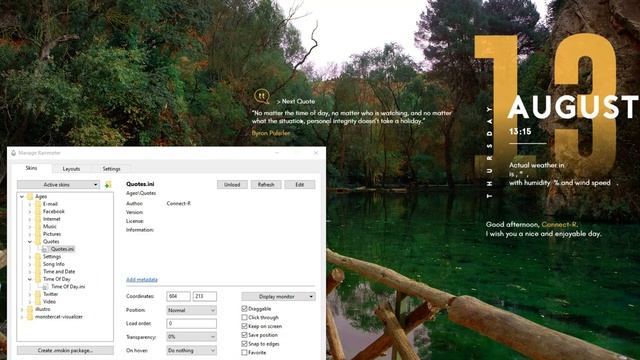Enable the Click through checkbox
Image resolution: width=640 pixels, height=360 pixels.
(x=244, y=317)
